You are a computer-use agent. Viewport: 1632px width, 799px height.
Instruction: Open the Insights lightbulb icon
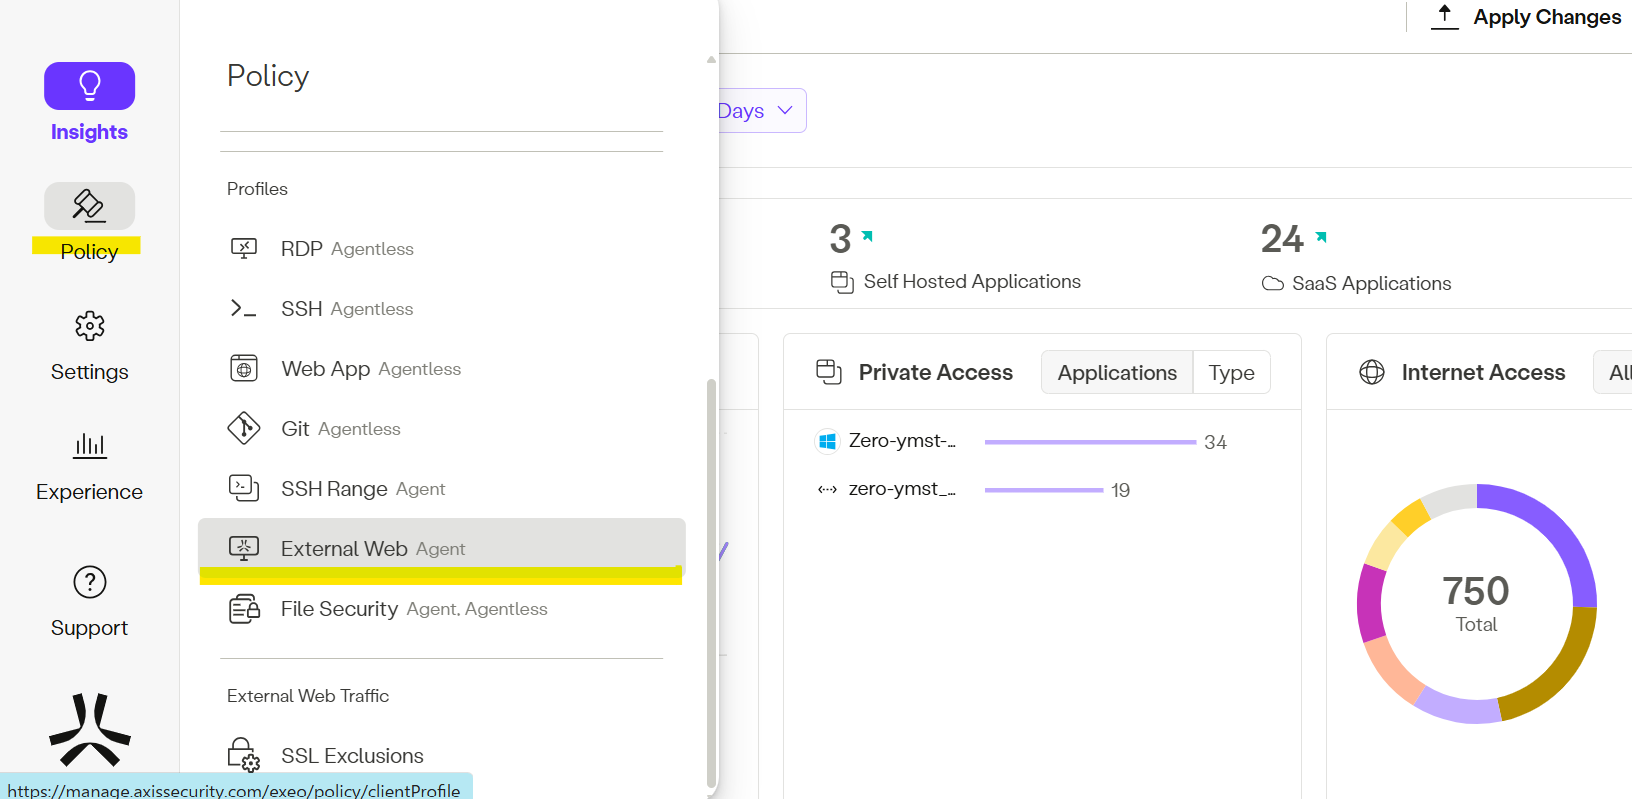pyautogui.click(x=89, y=86)
